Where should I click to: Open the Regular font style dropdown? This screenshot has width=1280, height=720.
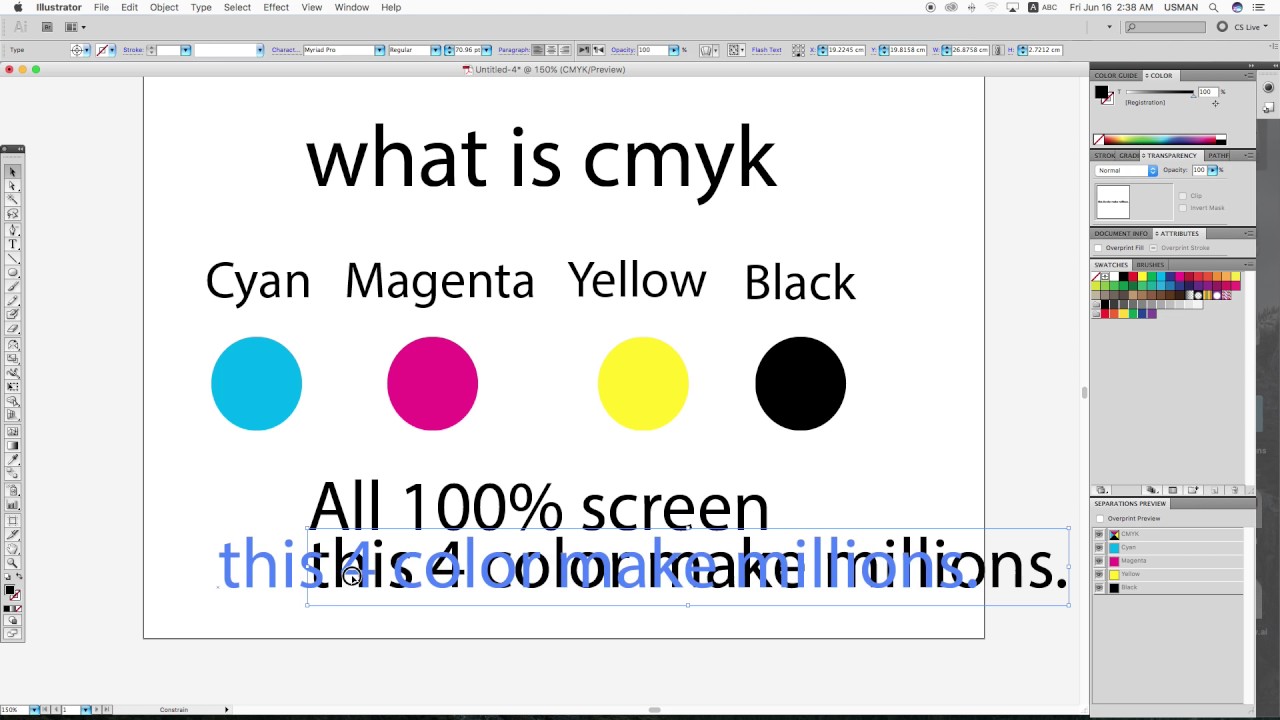[x=438, y=50]
